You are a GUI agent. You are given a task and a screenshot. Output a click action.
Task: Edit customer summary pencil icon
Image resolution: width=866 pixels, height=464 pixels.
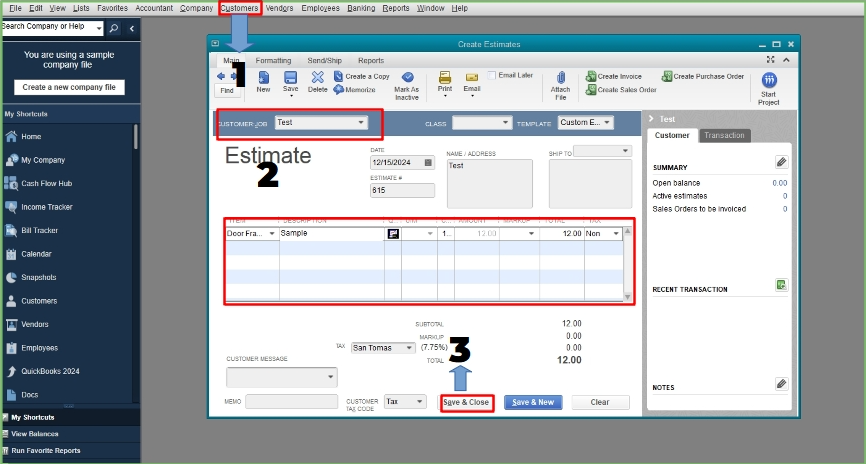click(x=781, y=162)
